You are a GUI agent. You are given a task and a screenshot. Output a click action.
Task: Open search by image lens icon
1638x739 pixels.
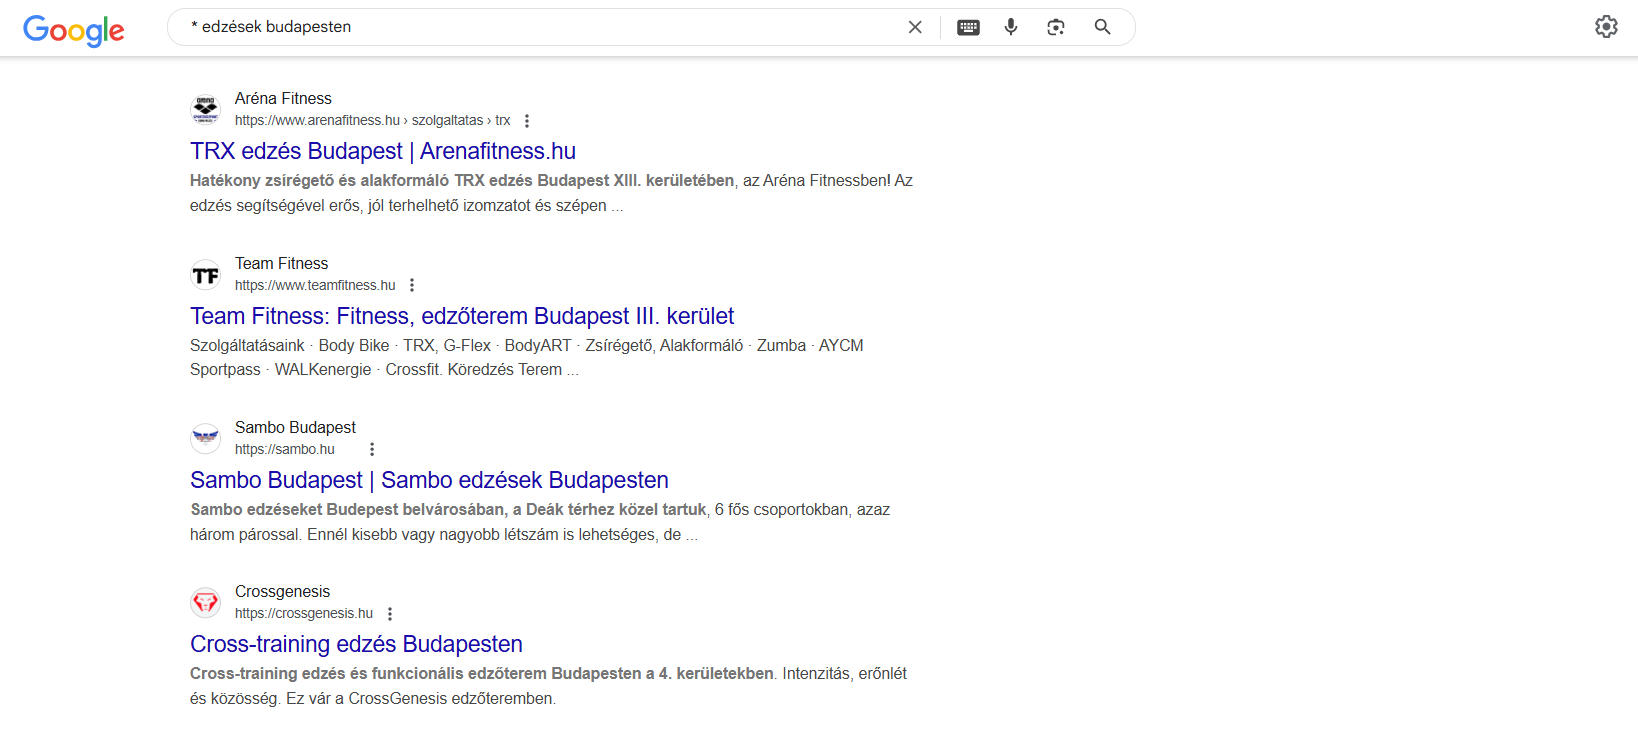pos(1056,27)
